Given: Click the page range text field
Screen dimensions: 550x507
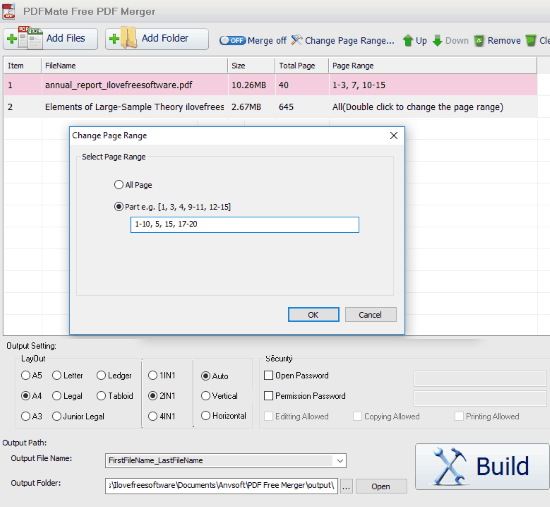Looking at the screenshot, I should 244,225.
